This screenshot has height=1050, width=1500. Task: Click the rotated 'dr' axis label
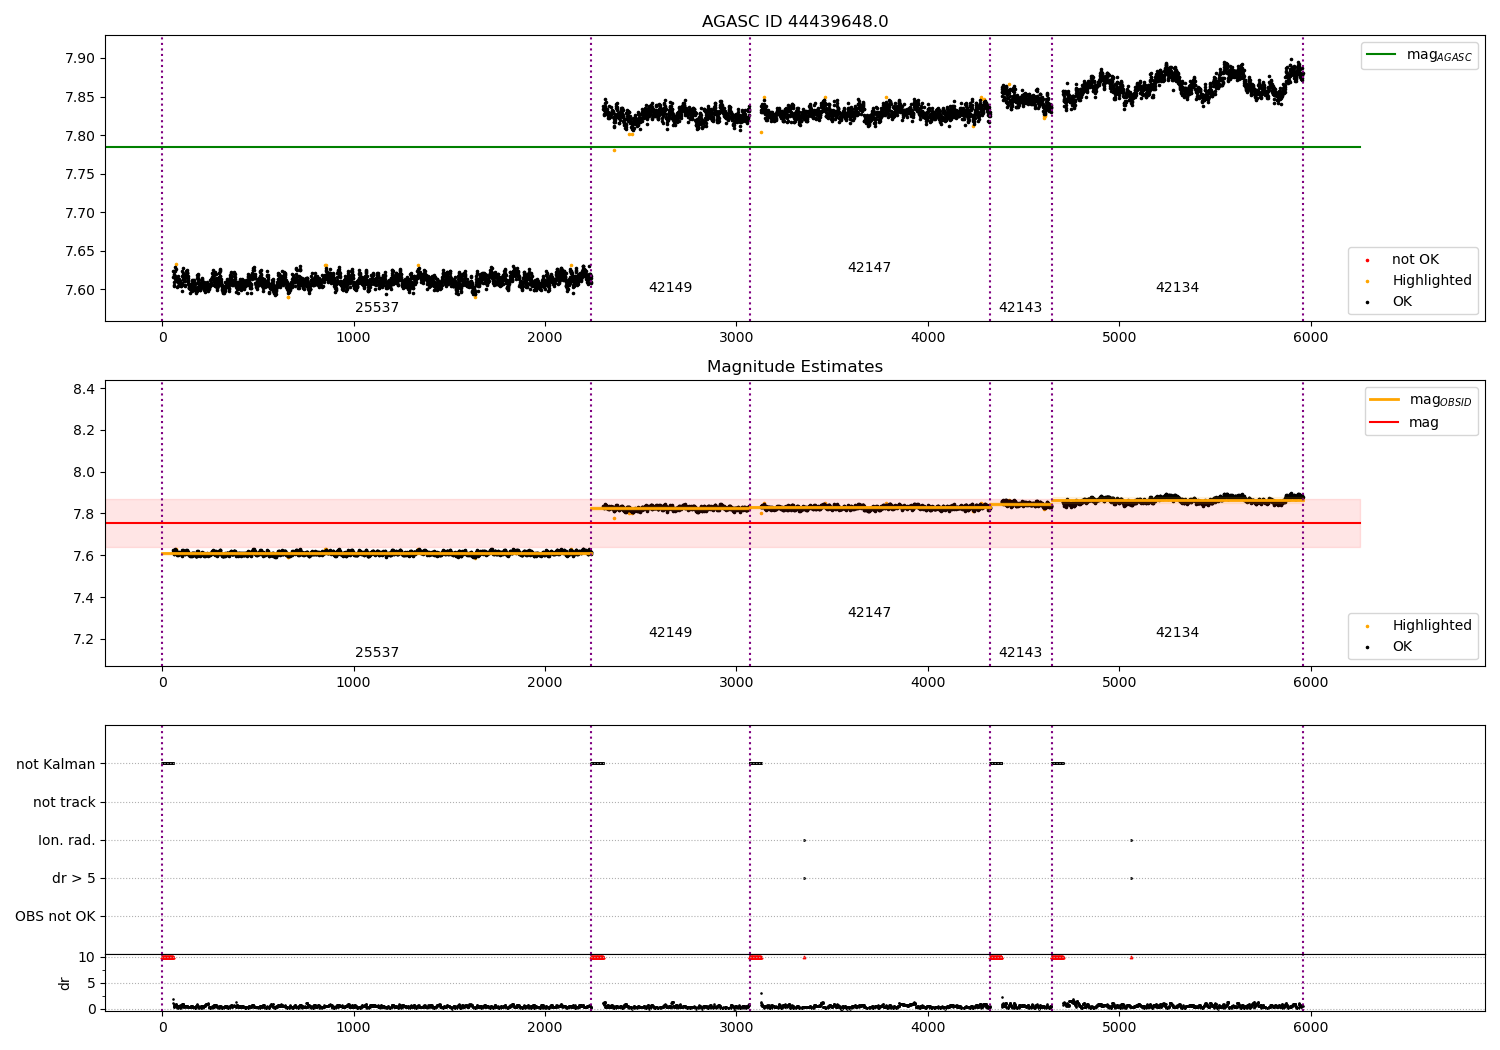tap(65, 983)
